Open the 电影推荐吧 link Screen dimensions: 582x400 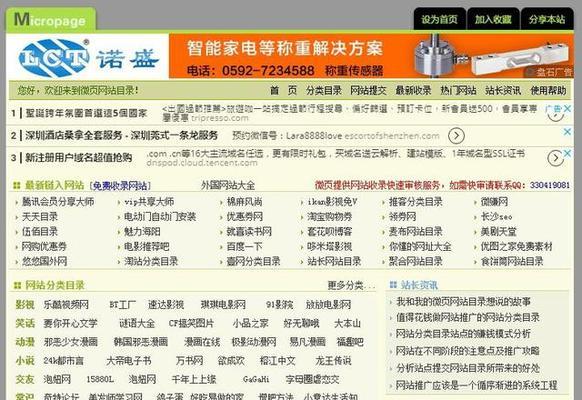tap(147, 246)
